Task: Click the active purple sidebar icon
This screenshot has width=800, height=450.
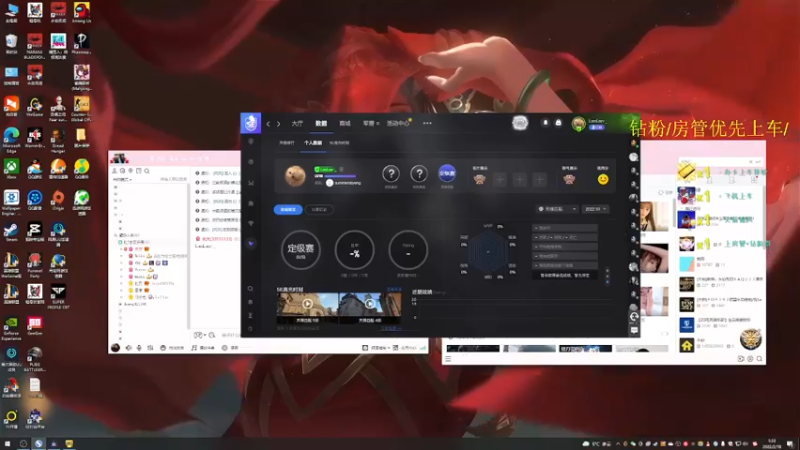Action: click(251, 243)
